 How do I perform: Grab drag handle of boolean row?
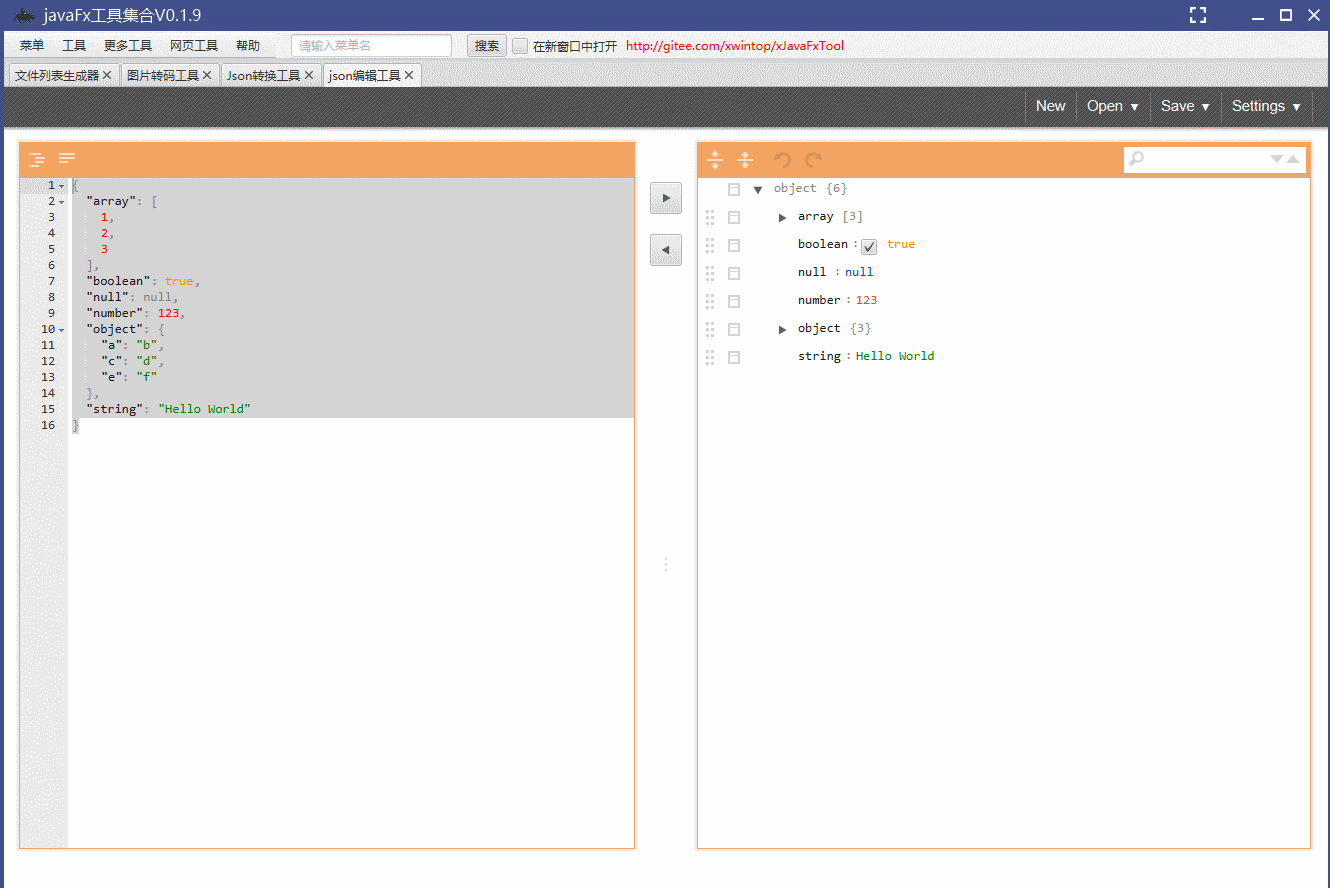[711, 245]
